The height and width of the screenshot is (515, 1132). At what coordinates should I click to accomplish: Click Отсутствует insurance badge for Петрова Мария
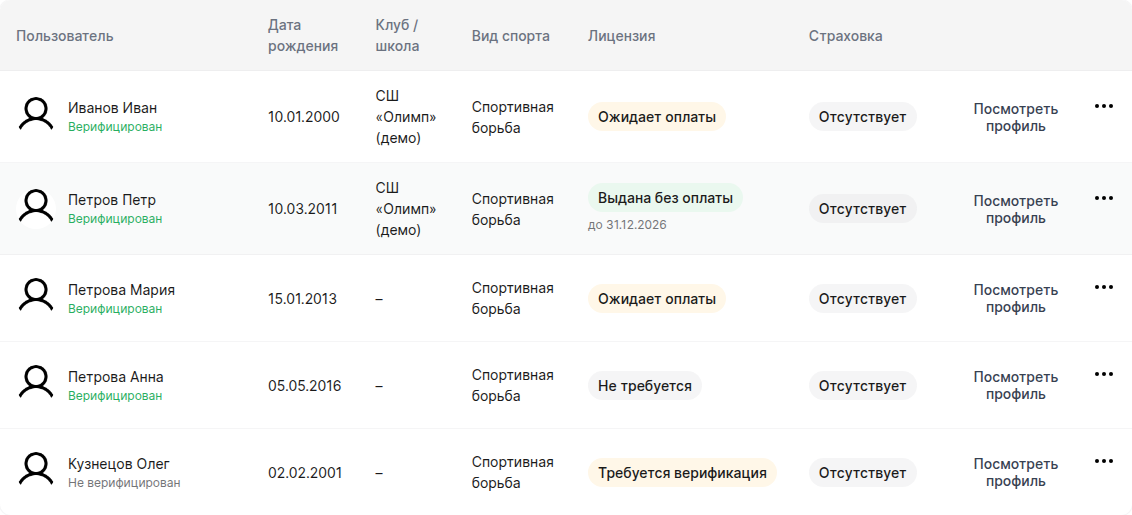pyautogui.click(x=863, y=299)
